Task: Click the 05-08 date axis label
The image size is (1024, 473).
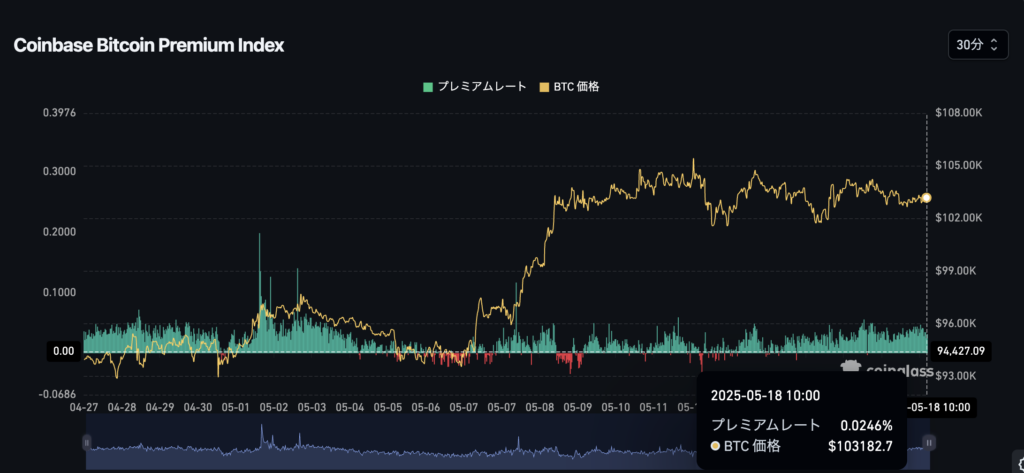Action: [540, 407]
